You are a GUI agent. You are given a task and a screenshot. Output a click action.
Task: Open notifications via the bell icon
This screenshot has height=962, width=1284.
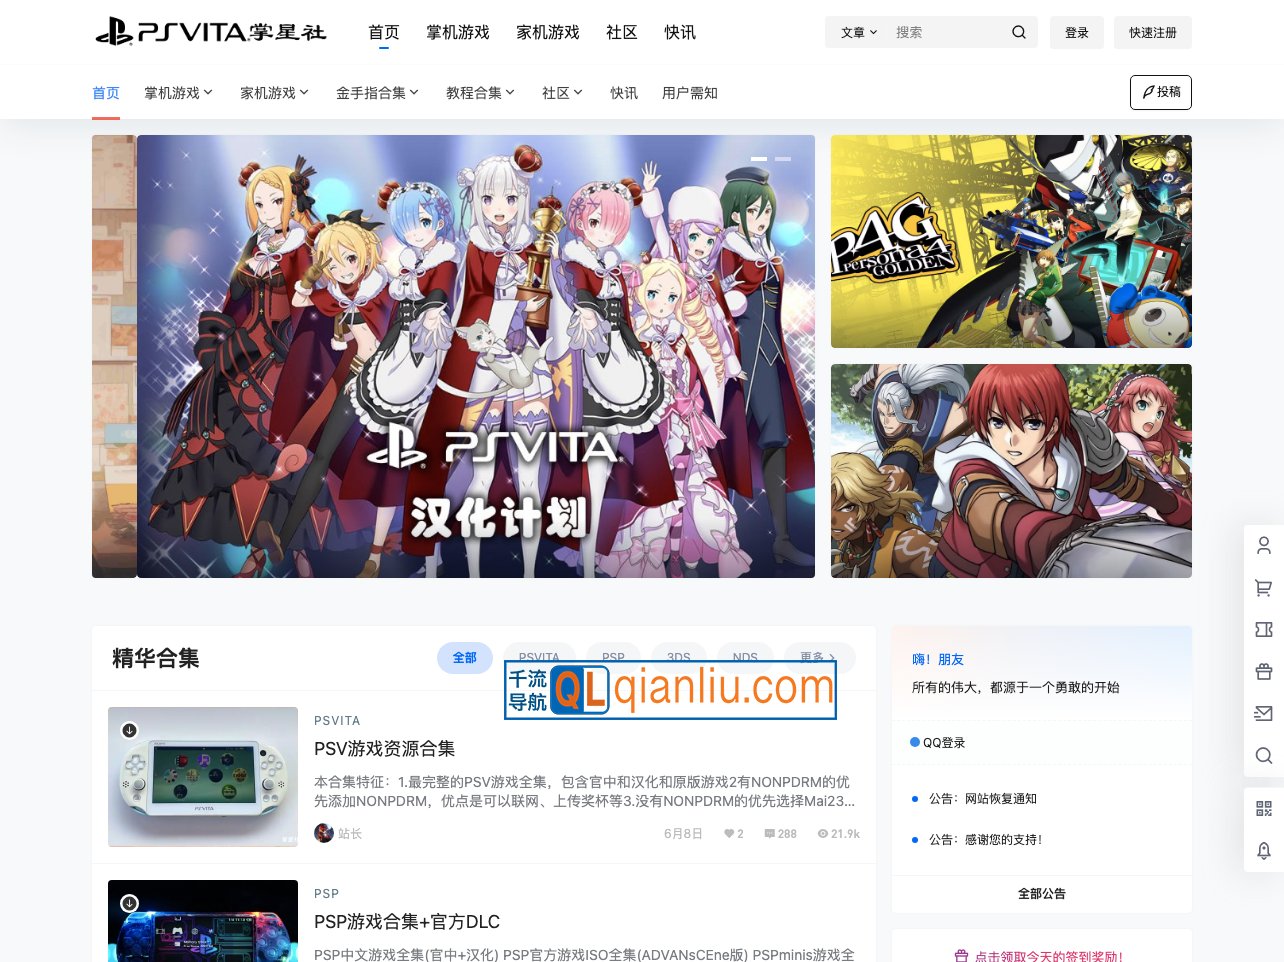tap(1264, 851)
